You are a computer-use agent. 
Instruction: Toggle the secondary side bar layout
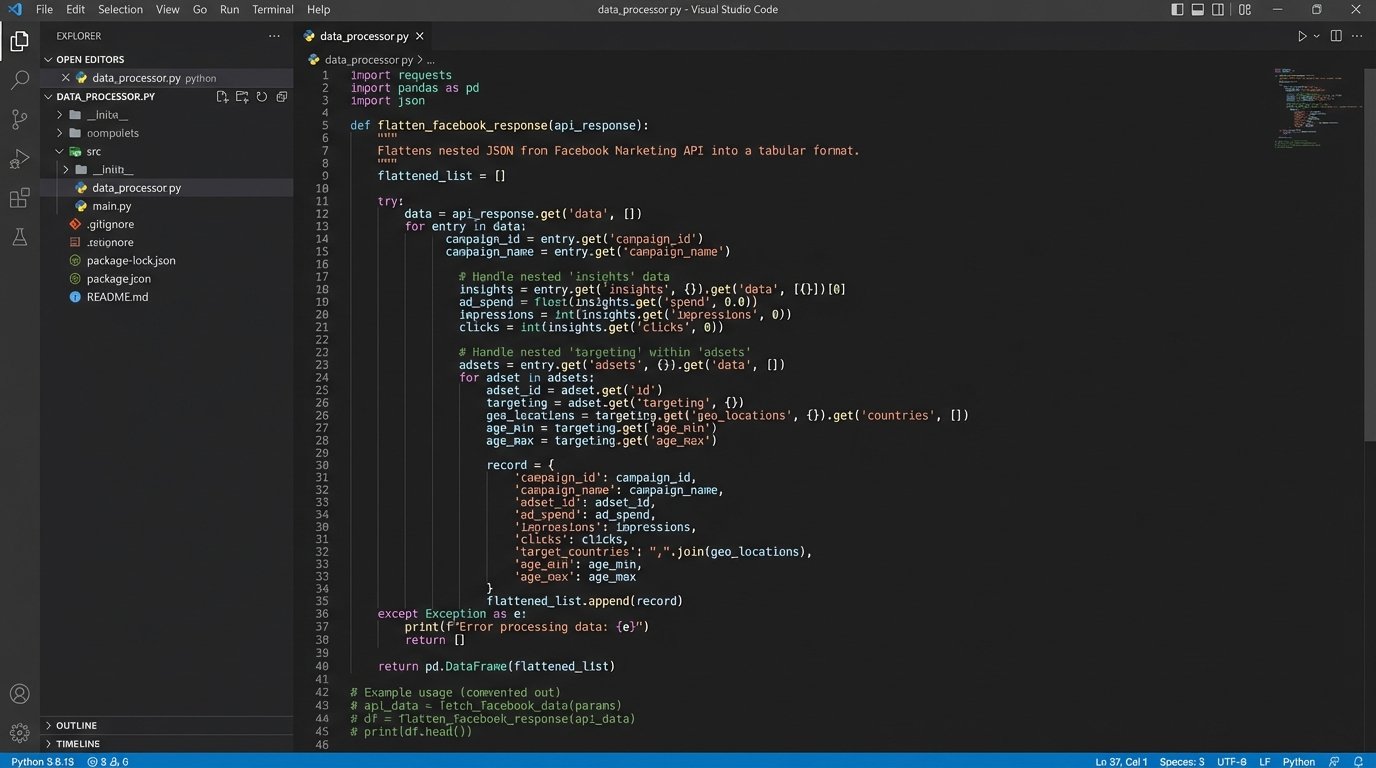1218,10
